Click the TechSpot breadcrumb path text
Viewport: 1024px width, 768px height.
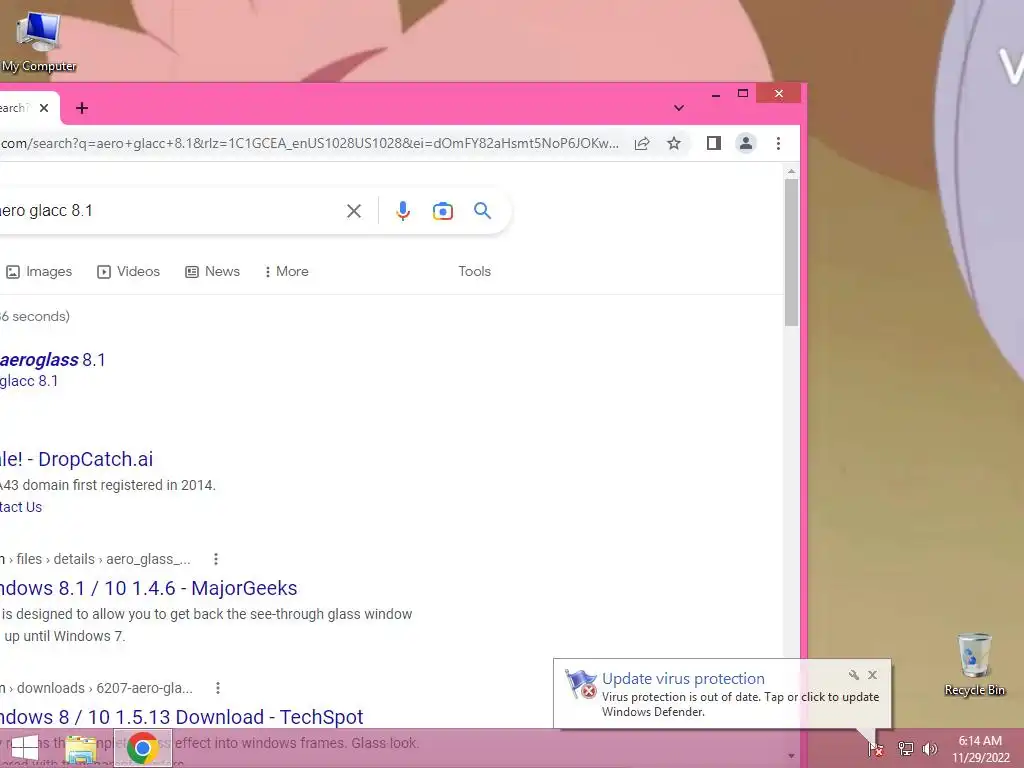(x=97, y=688)
